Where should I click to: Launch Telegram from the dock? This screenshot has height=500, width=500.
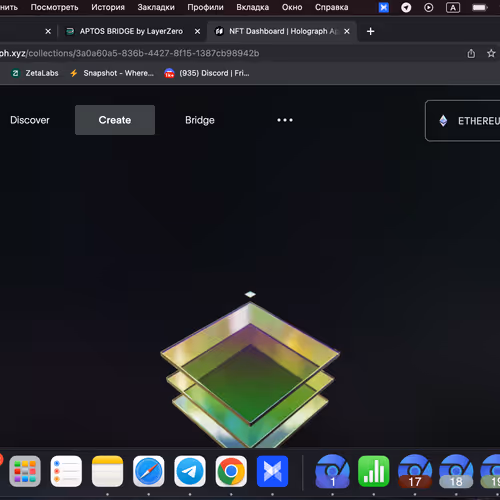pyautogui.click(x=190, y=471)
